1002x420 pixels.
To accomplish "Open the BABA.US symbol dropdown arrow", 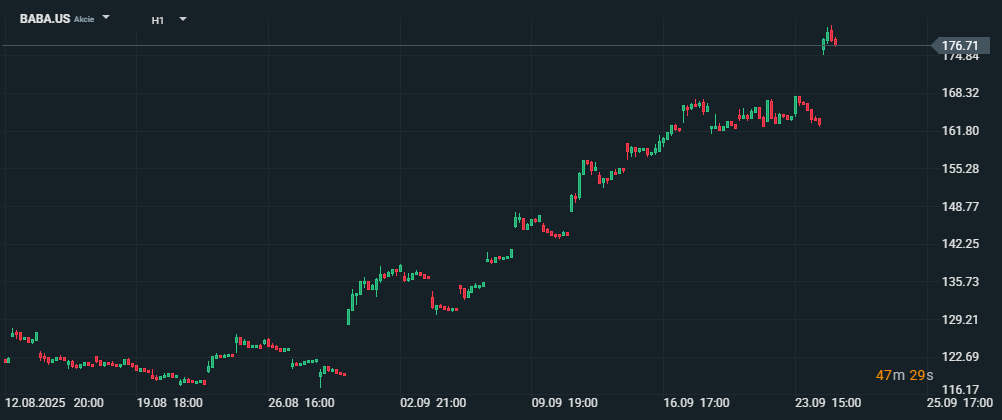I will click(107, 18).
